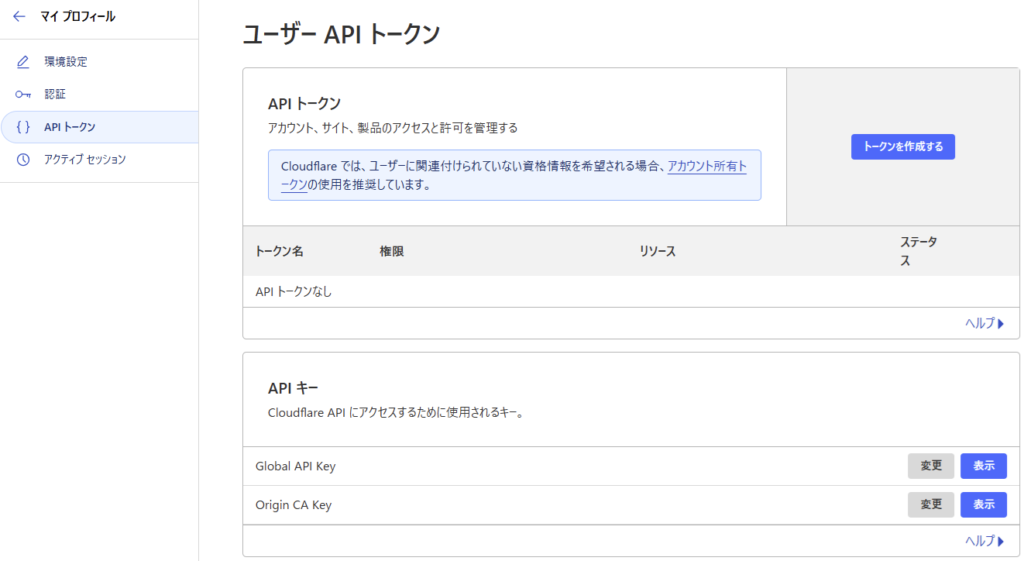The height and width of the screenshot is (561, 1024).
Task: Click the clock icon for アクティブ セッション
Action: click(23, 159)
